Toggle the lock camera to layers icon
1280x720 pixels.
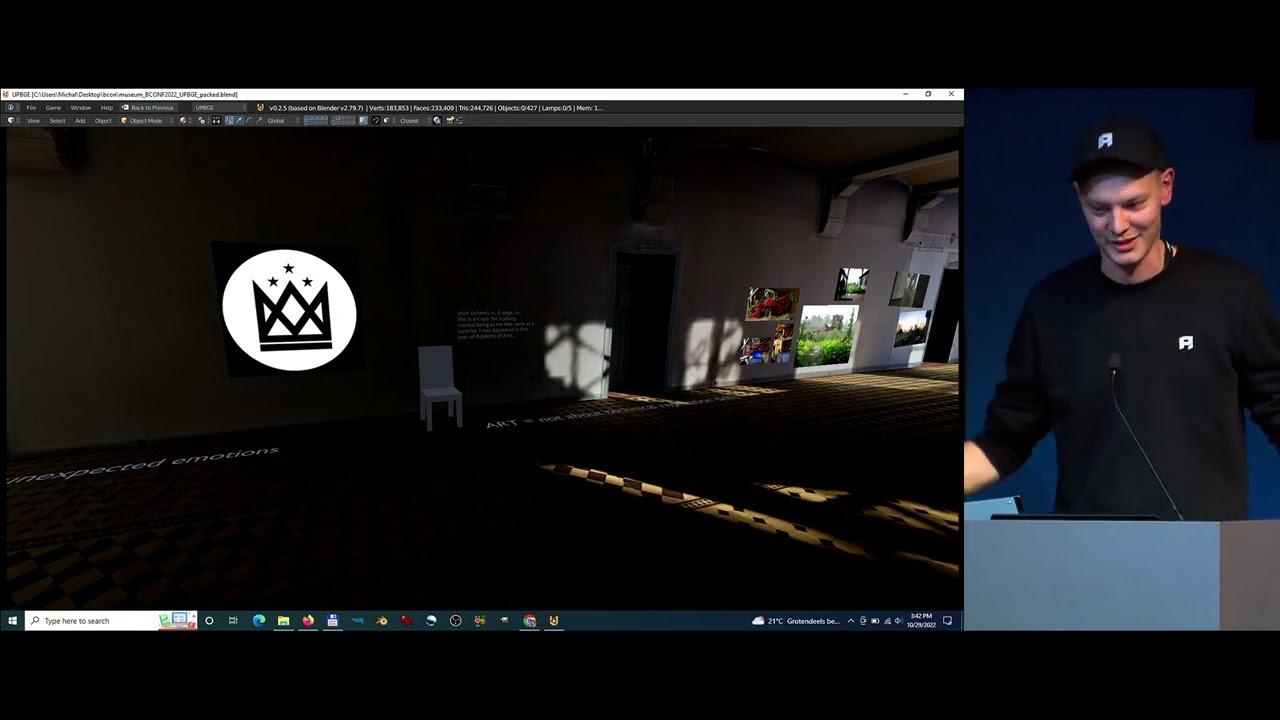(x=364, y=120)
